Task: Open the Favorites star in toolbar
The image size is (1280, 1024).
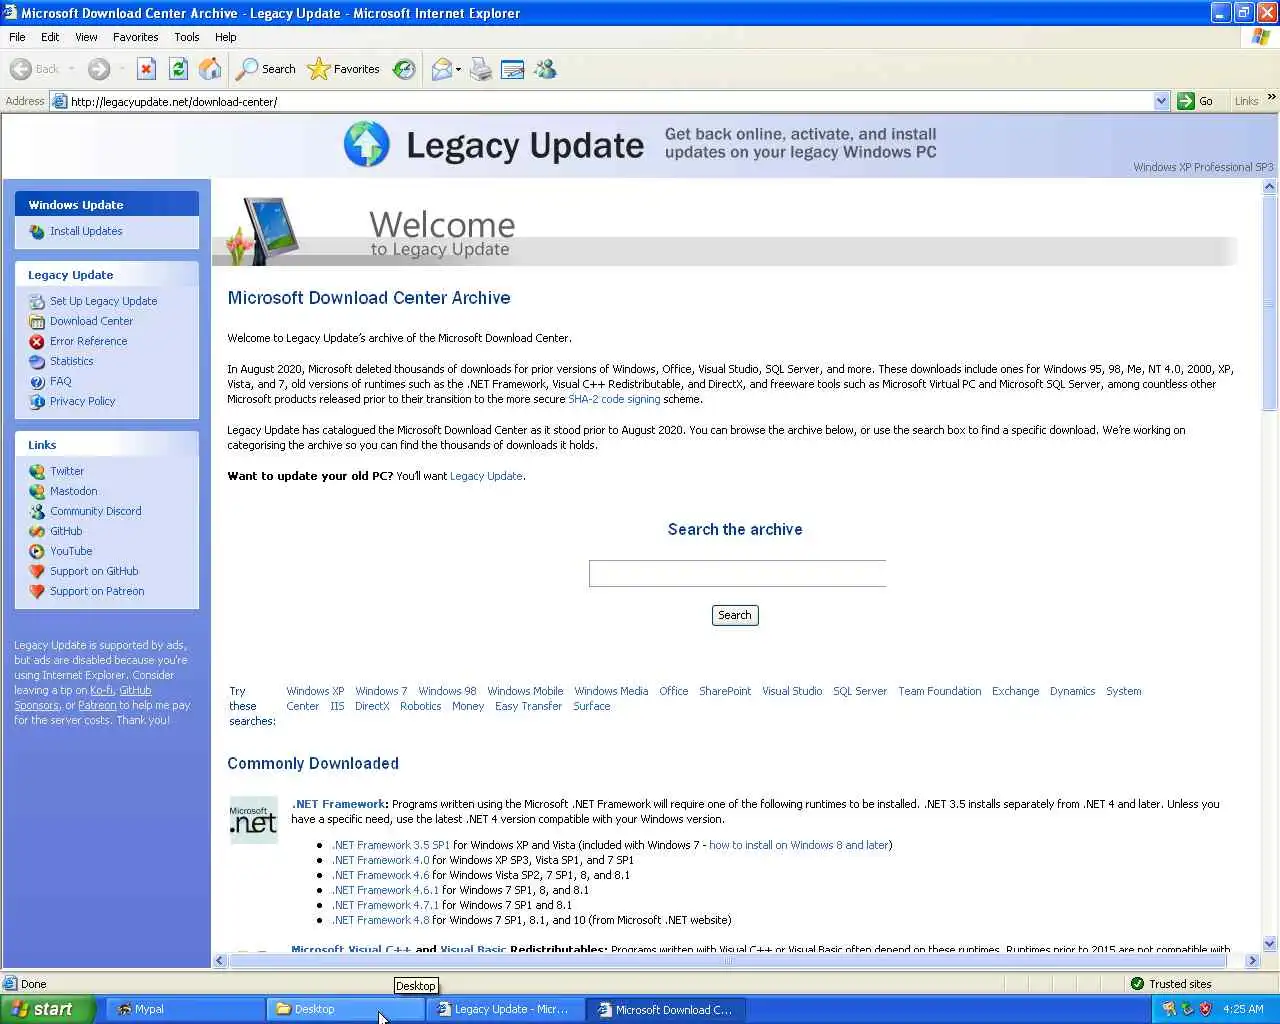Action: pos(343,69)
